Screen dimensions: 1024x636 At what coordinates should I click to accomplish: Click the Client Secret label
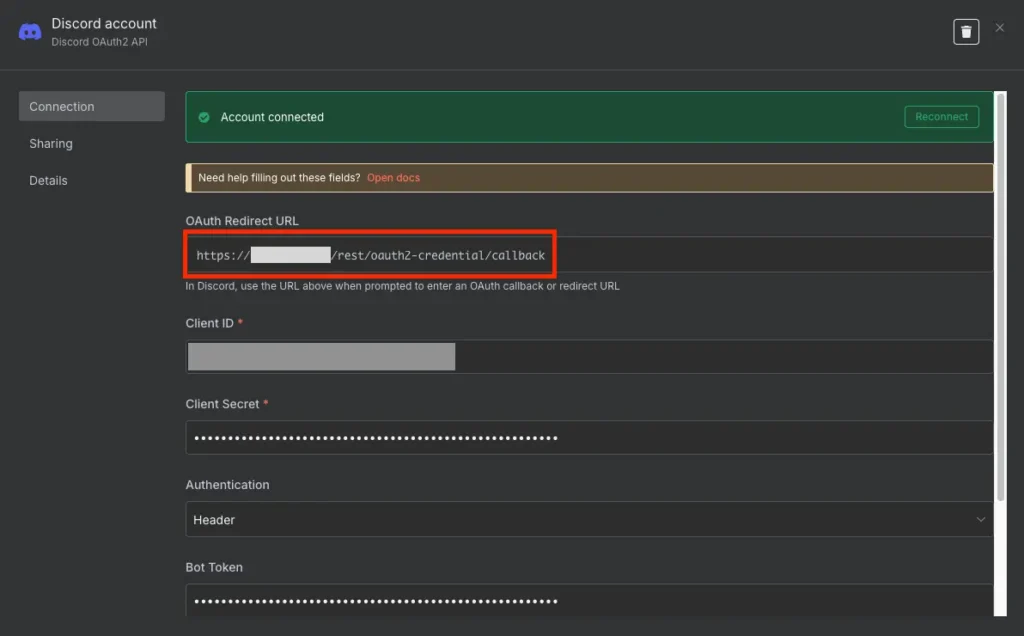(x=222, y=404)
